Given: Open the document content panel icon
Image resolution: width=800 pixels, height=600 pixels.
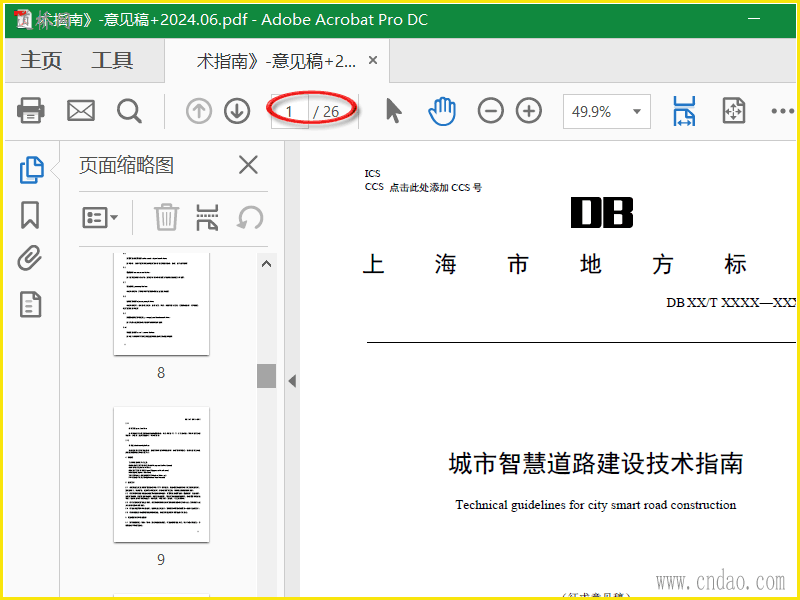Looking at the screenshot, I should point(30,305).
